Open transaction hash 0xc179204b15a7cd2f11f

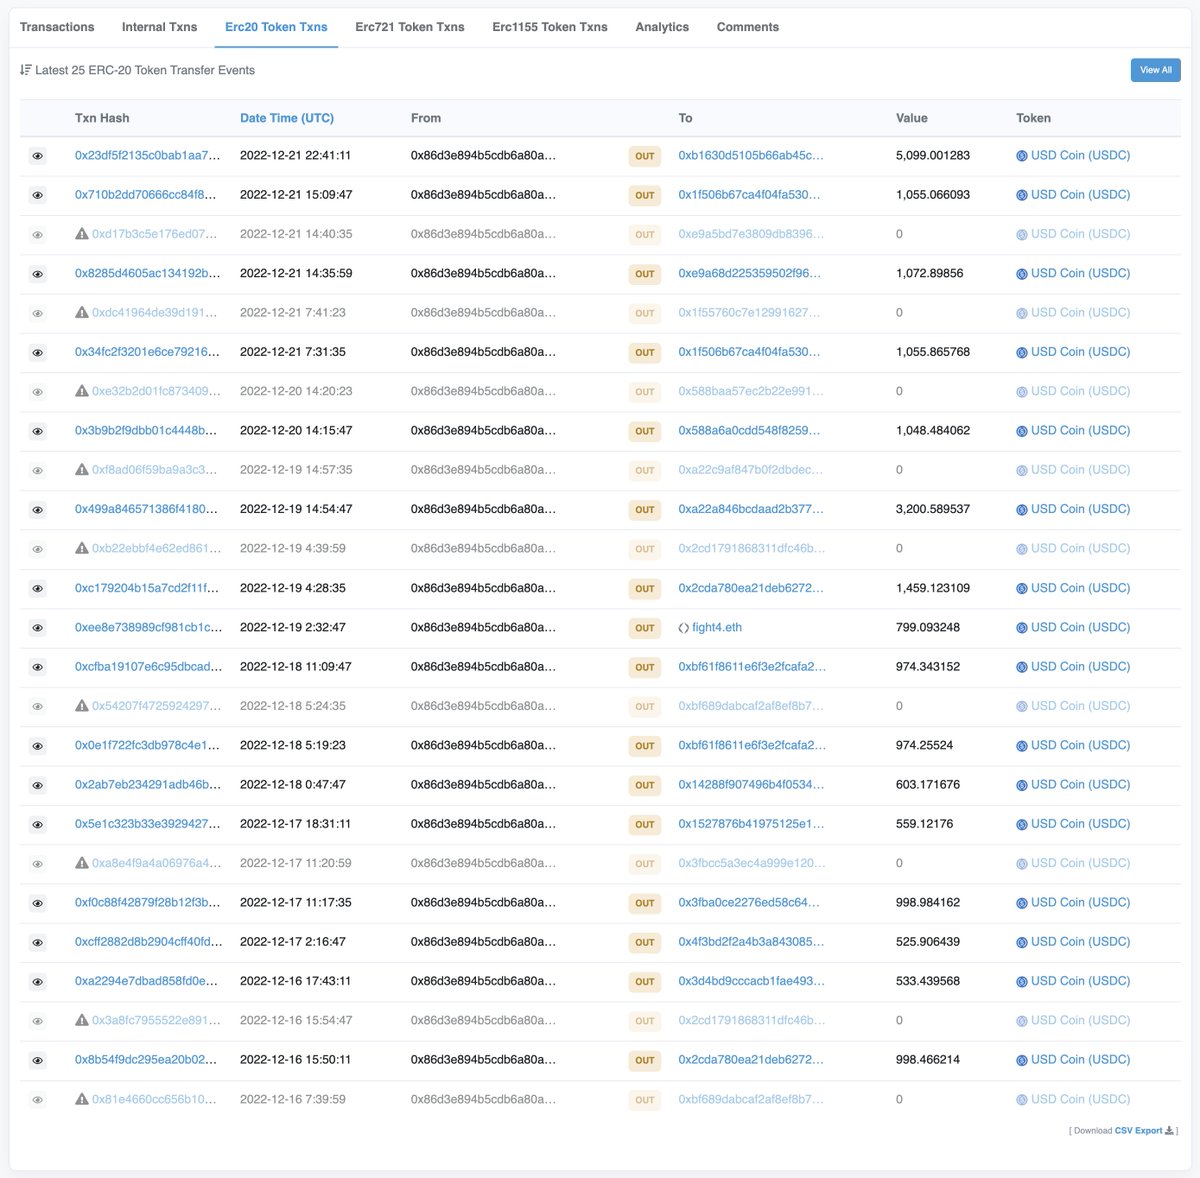(148, 588)
